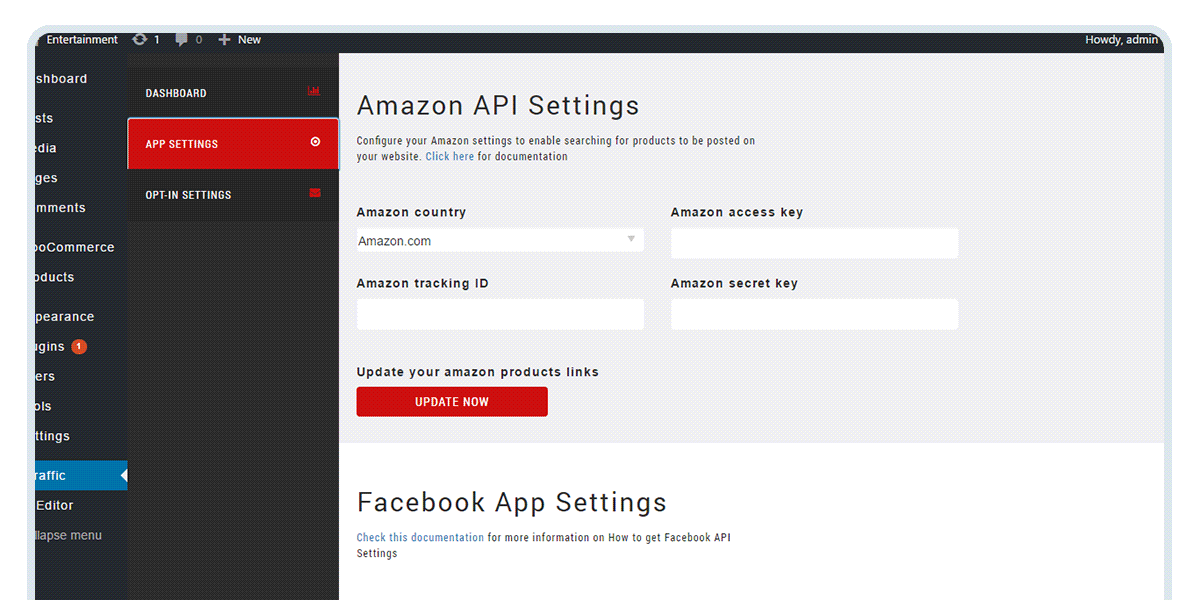Focus the Amazon tracking ID field

500,314
